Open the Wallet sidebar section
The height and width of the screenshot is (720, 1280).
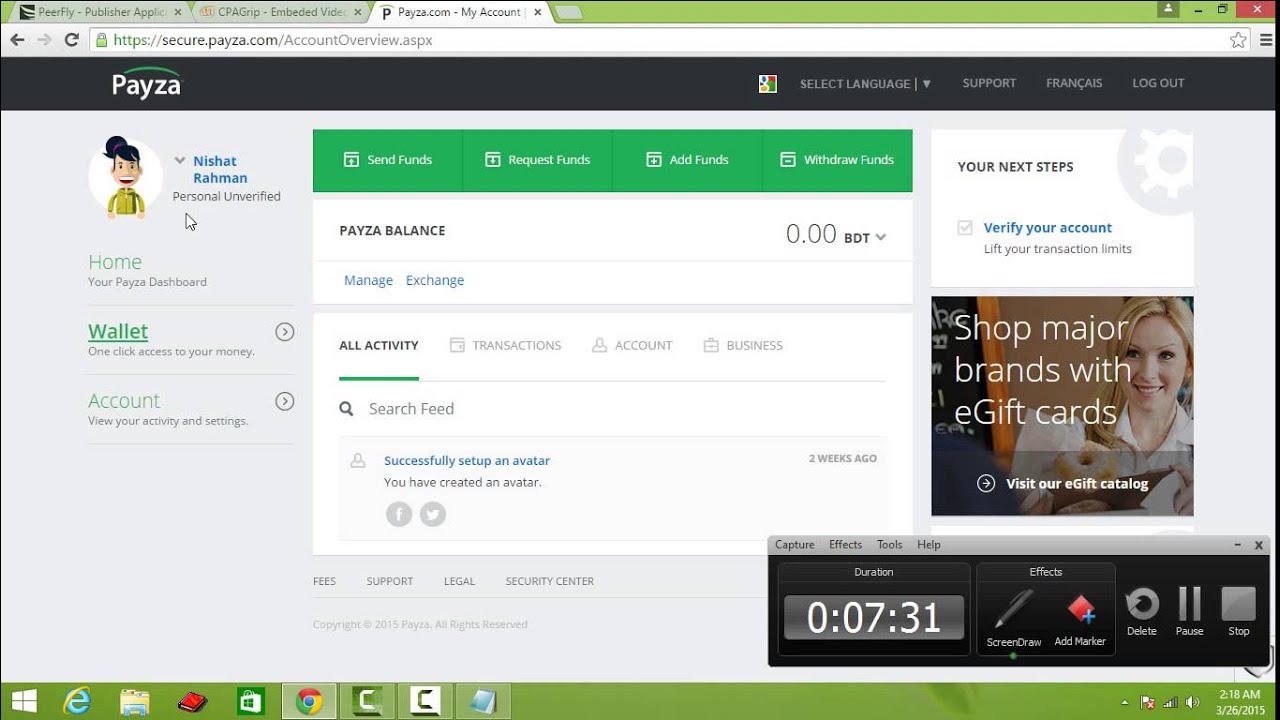(x=118, y=331)
